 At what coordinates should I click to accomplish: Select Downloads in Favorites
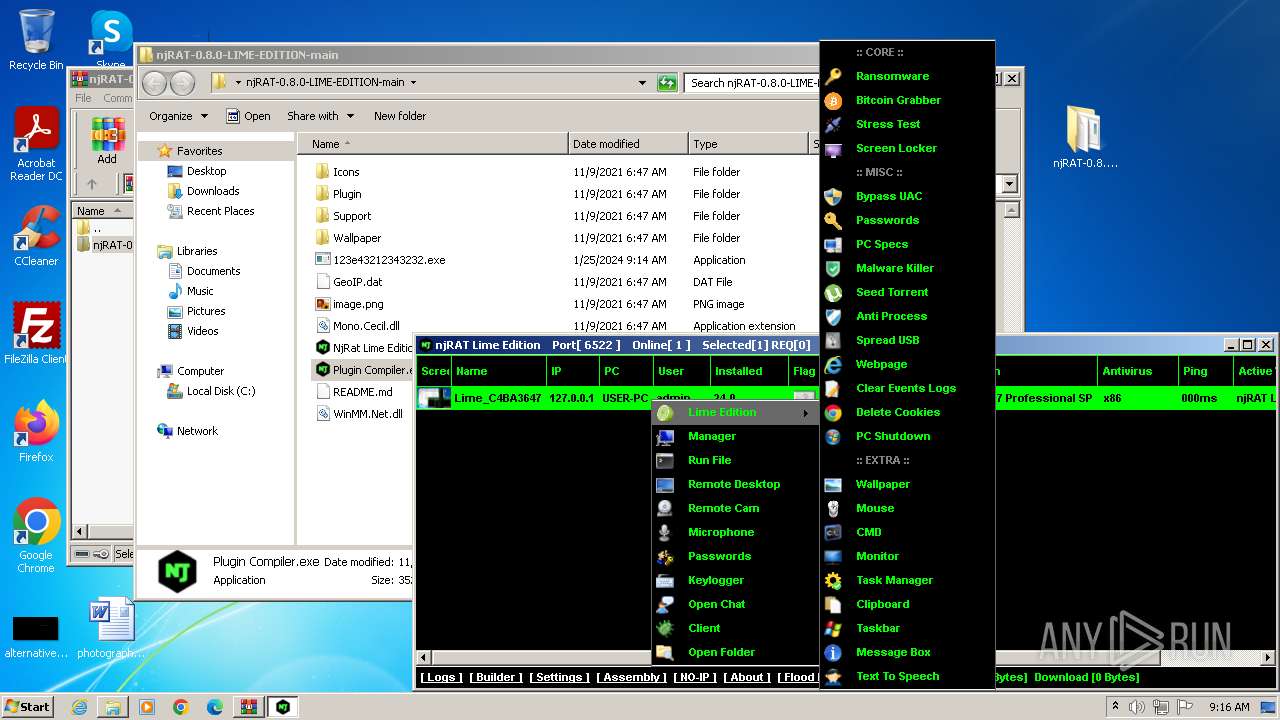[213, 191]
